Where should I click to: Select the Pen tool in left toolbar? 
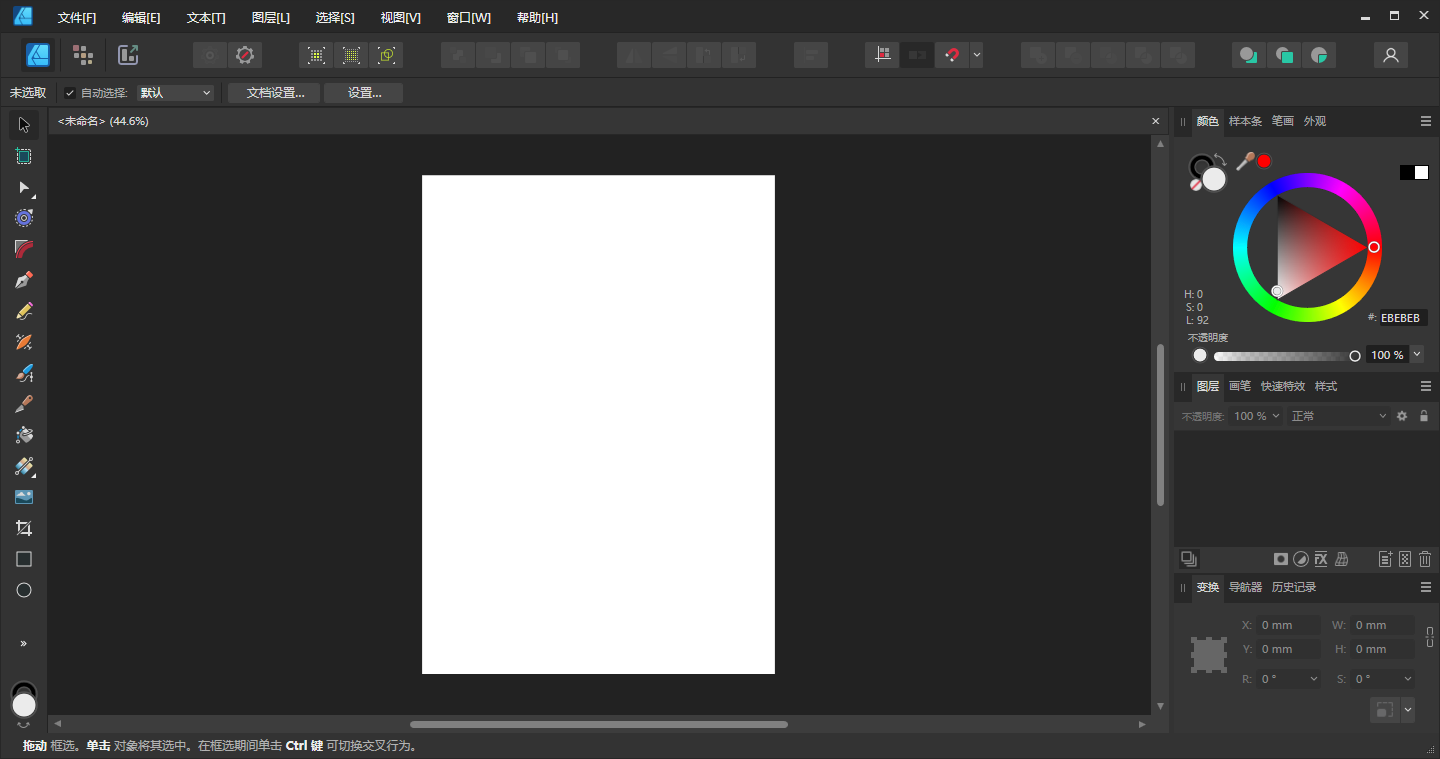click(x=24, y=280)
